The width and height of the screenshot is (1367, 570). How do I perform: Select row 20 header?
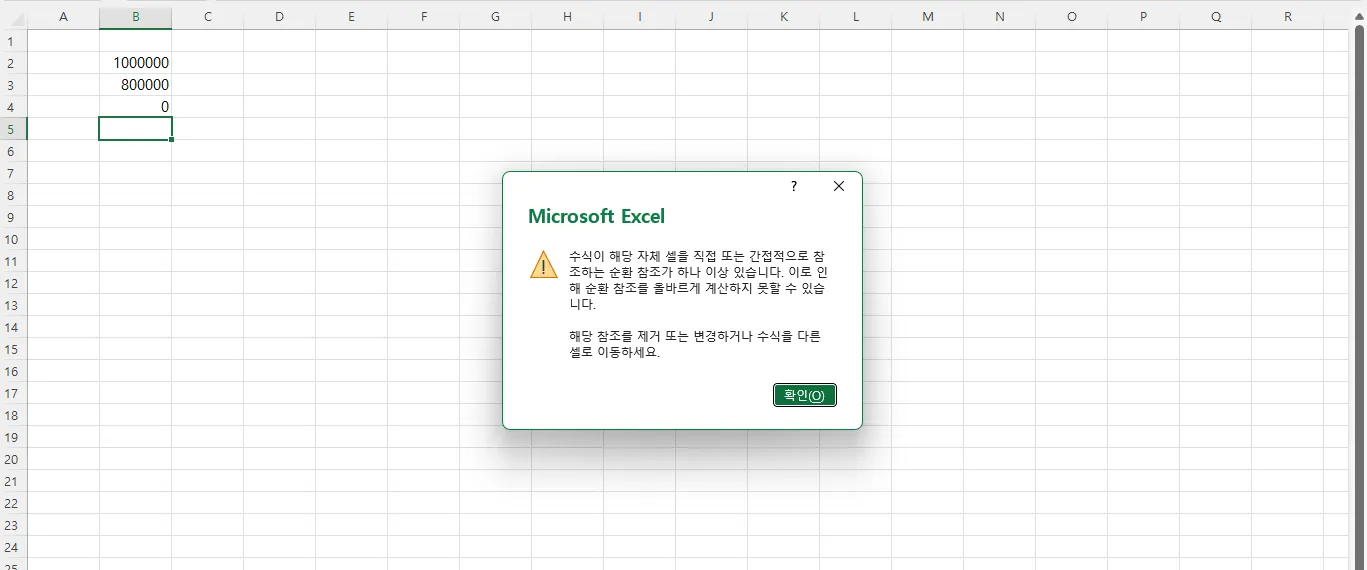click(13, 459)
